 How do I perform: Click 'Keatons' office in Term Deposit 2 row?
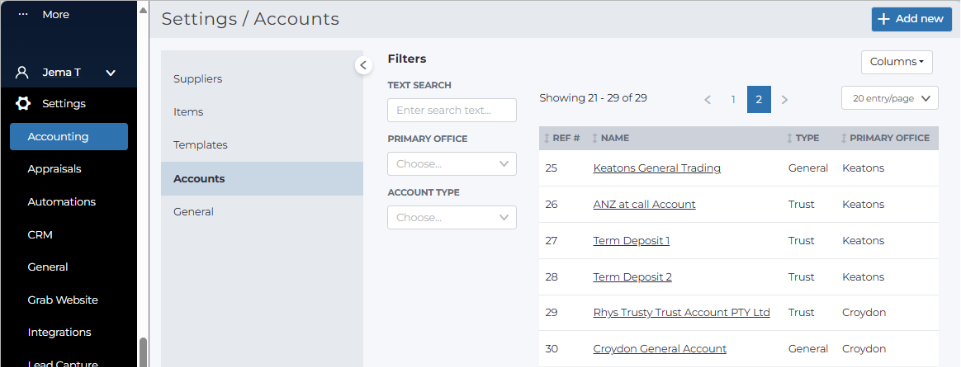coord(863,277)
